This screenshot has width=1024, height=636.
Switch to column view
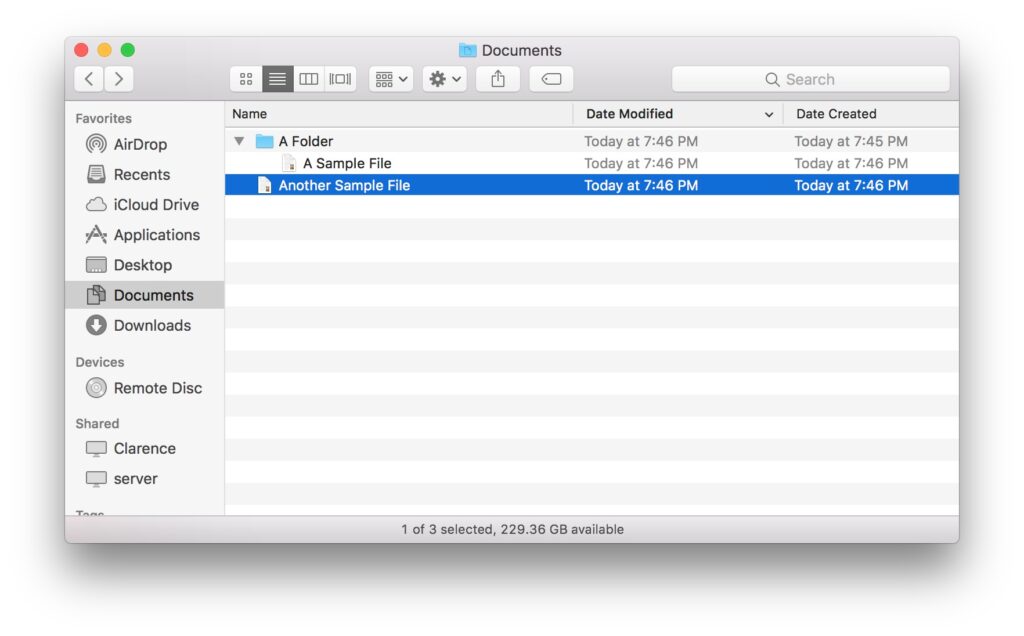click(309, 78)
